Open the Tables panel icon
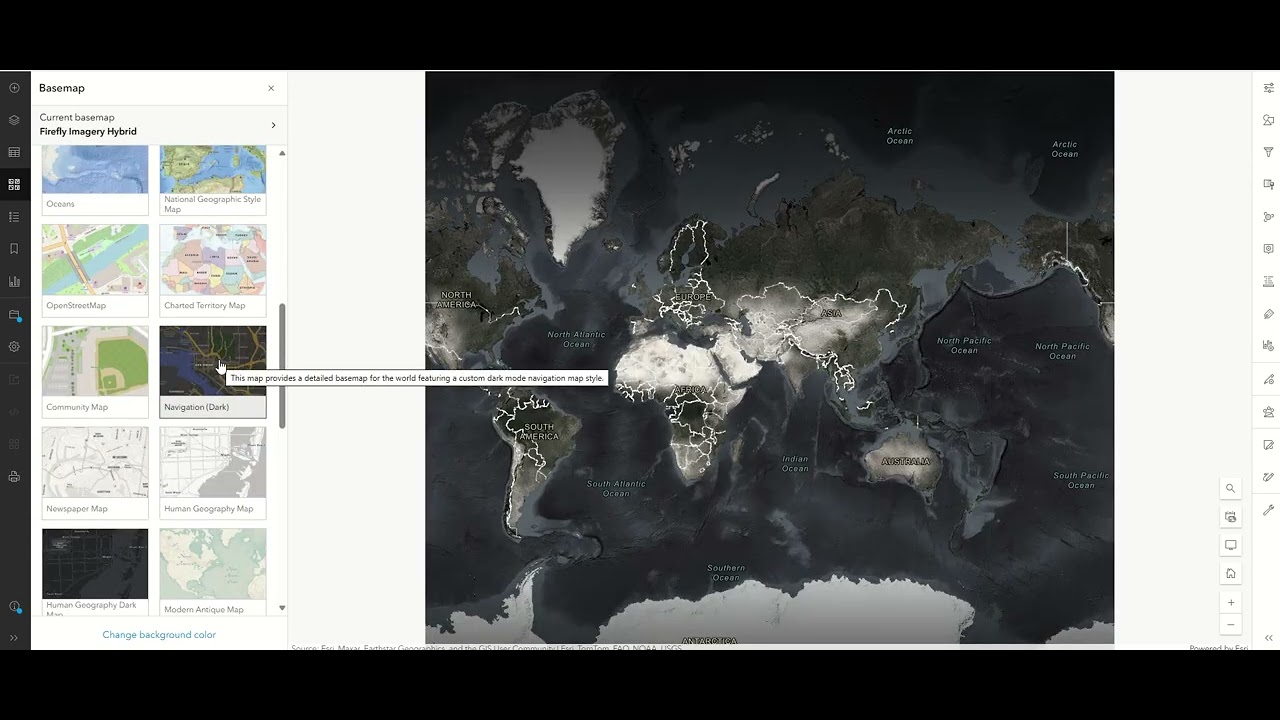This screenshot has height=720, width=1280. (x=14, y=152)
